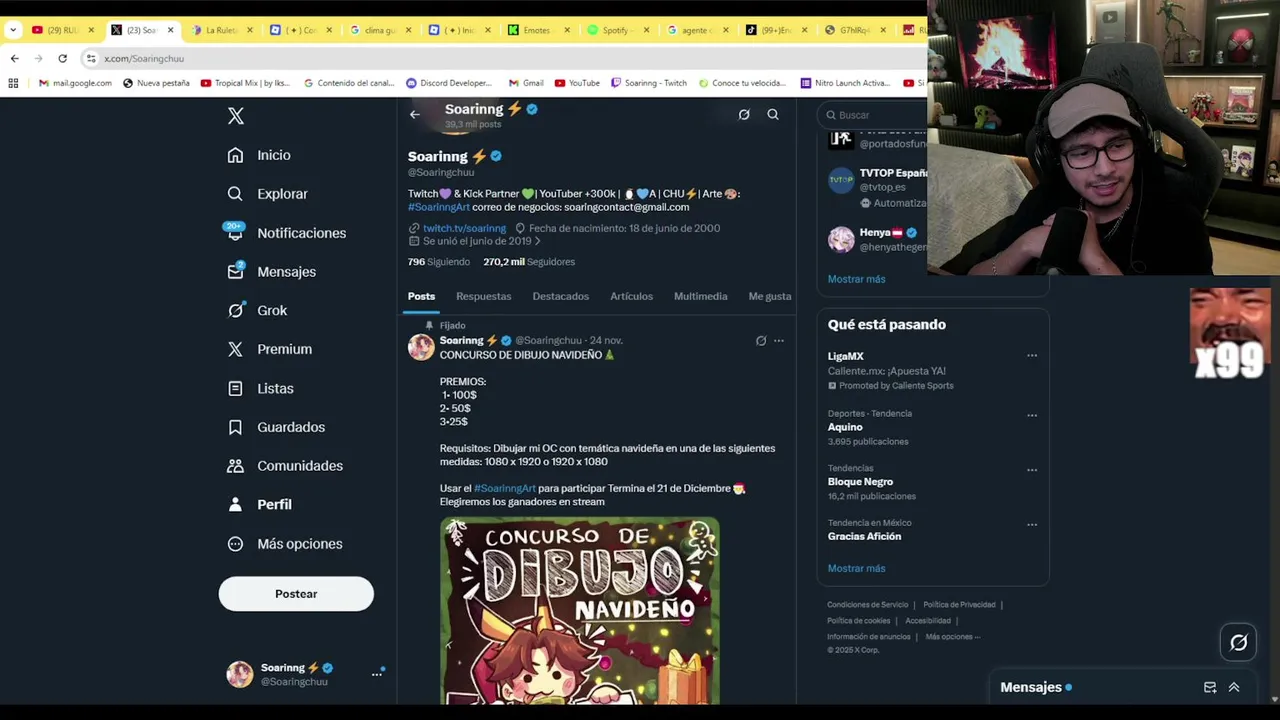Open Comunidades in the sidebar
This screenshot has width=1280, height=720.
(x=285, y=466)
